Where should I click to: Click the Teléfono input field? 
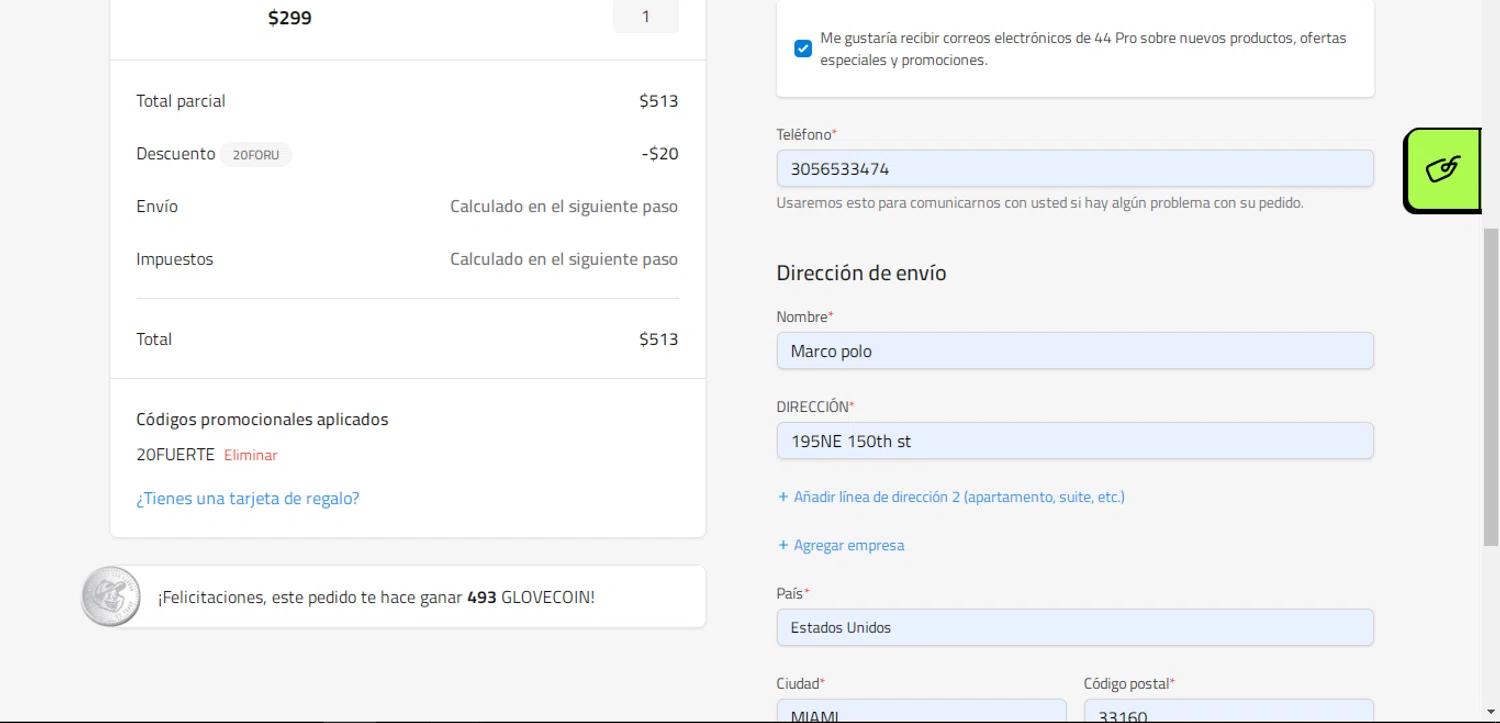point(1075,169)
